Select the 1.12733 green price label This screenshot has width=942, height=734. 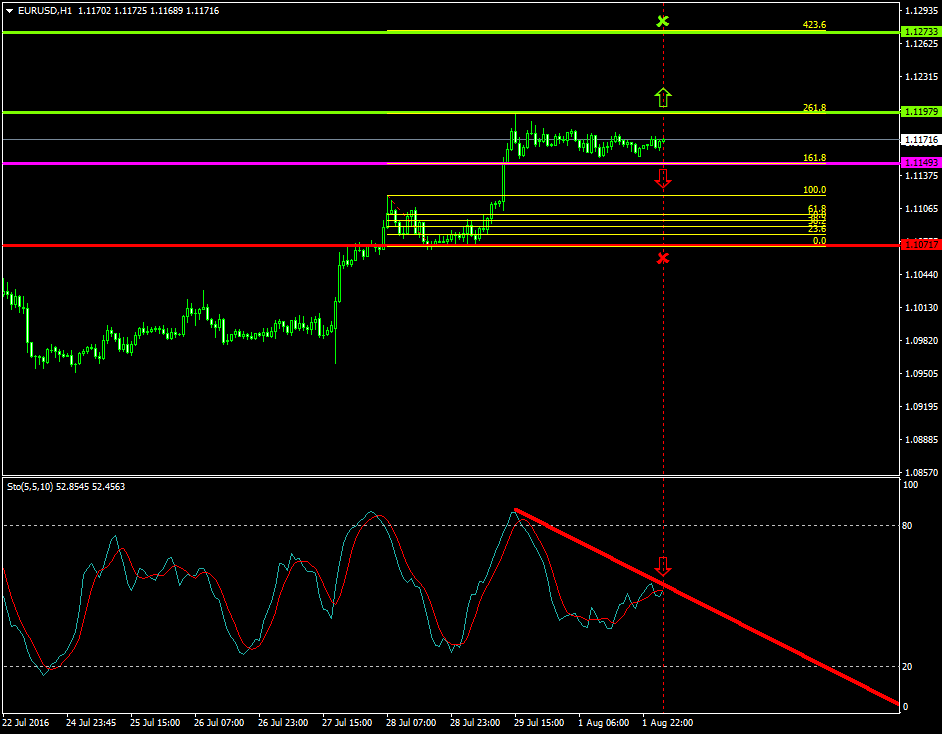pos(919,32)
